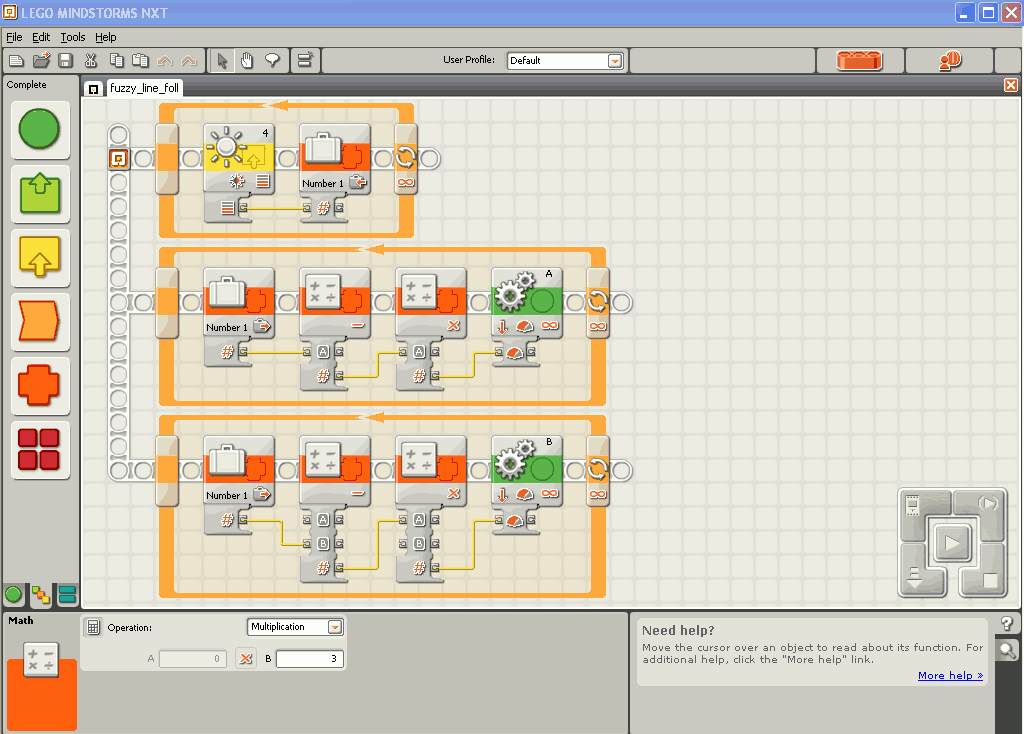Pick the yellow Sensor palette block
This screenshot has width=1024, height=734.
[x=39, y=257]
